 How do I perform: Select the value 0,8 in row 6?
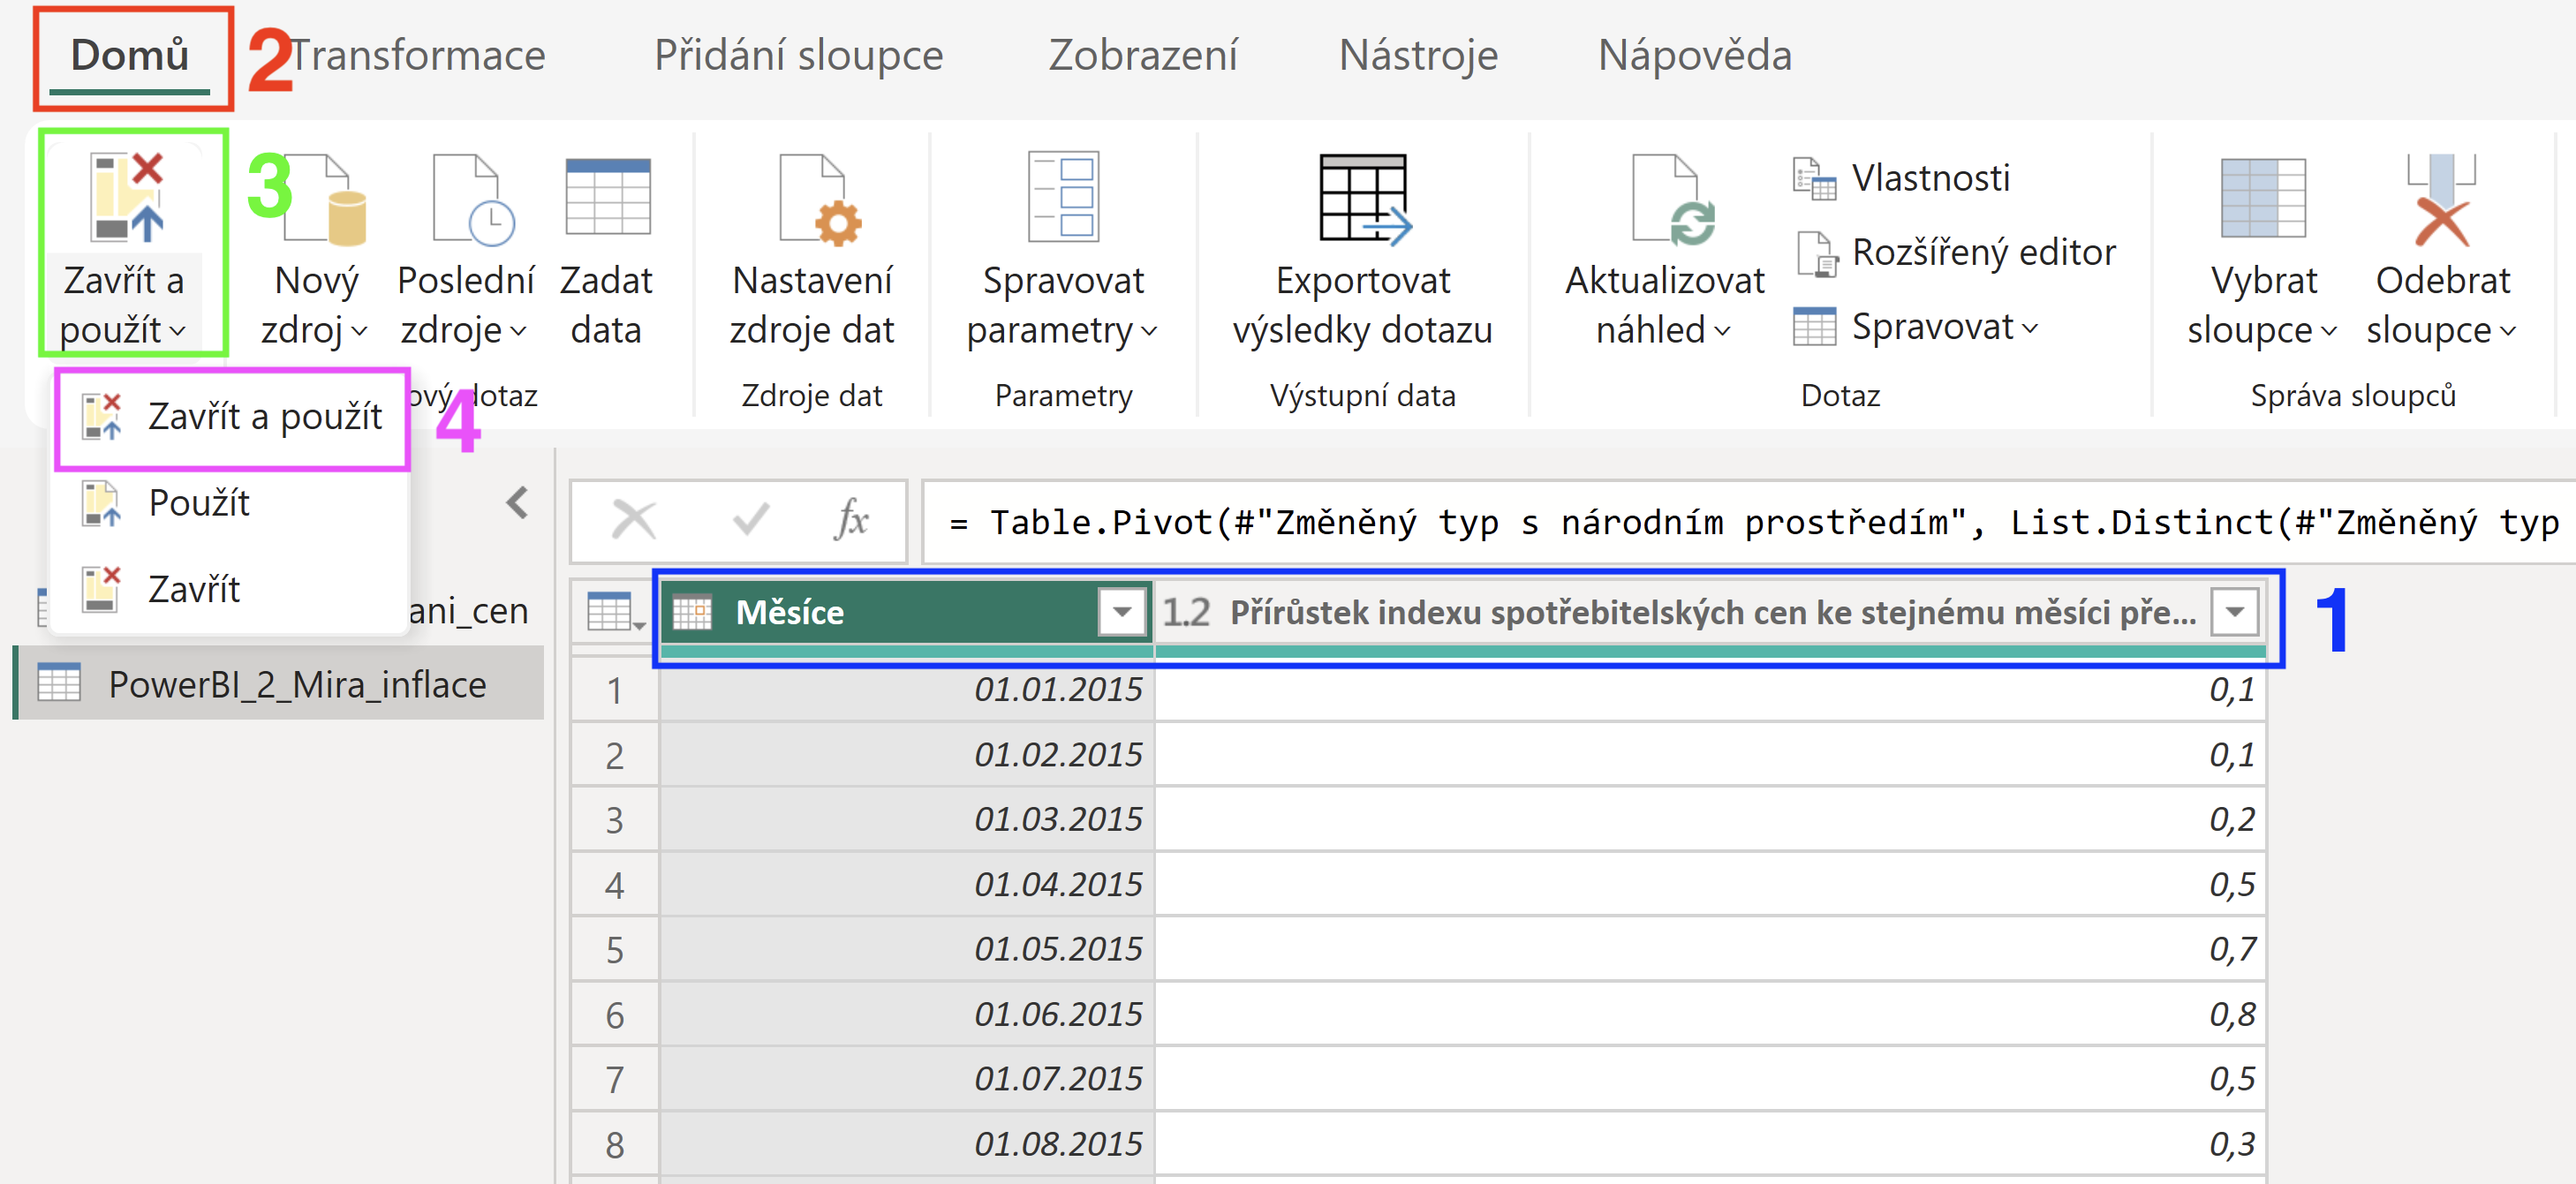[x=1710, y=1014]
